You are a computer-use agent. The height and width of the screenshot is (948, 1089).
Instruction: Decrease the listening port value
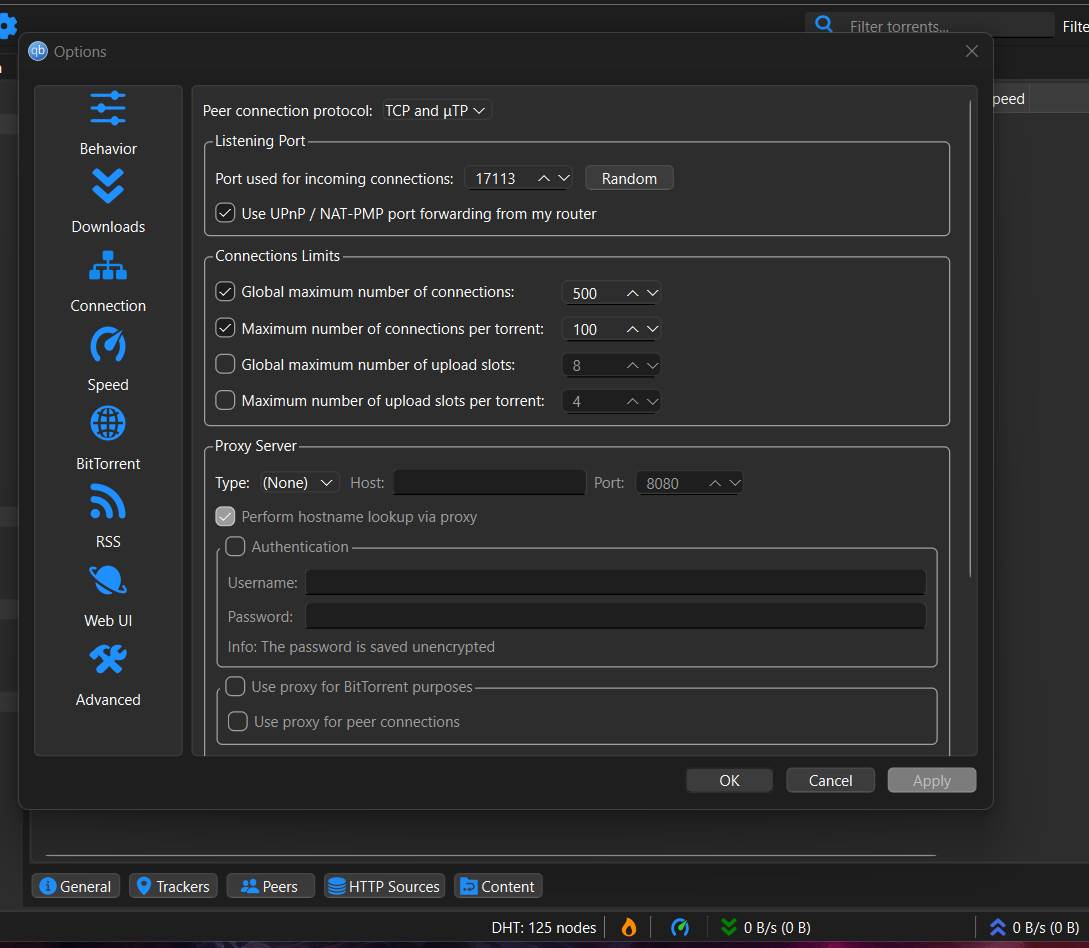564,178
